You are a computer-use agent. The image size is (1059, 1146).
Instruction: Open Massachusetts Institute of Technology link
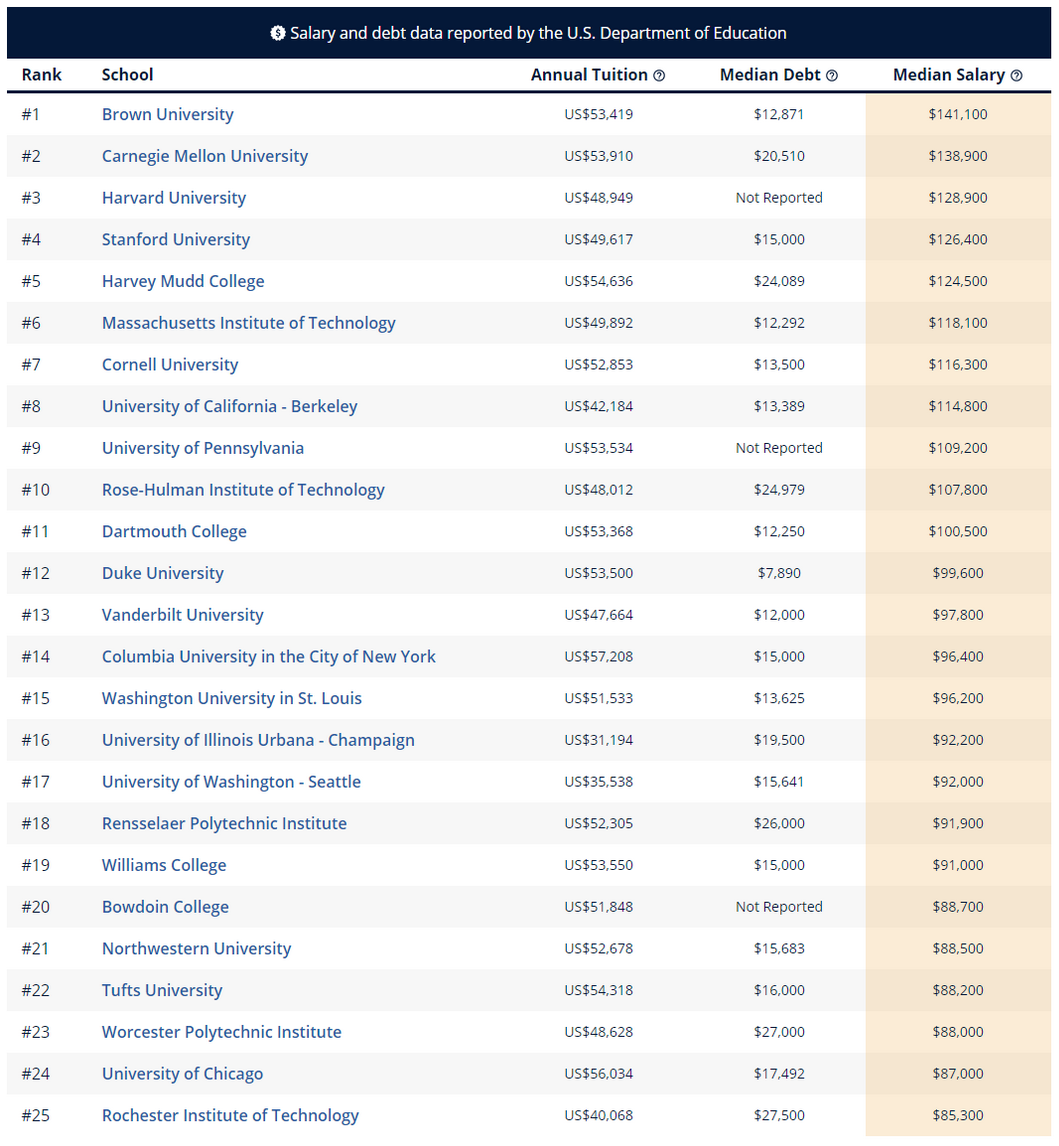tap(248, 323)
